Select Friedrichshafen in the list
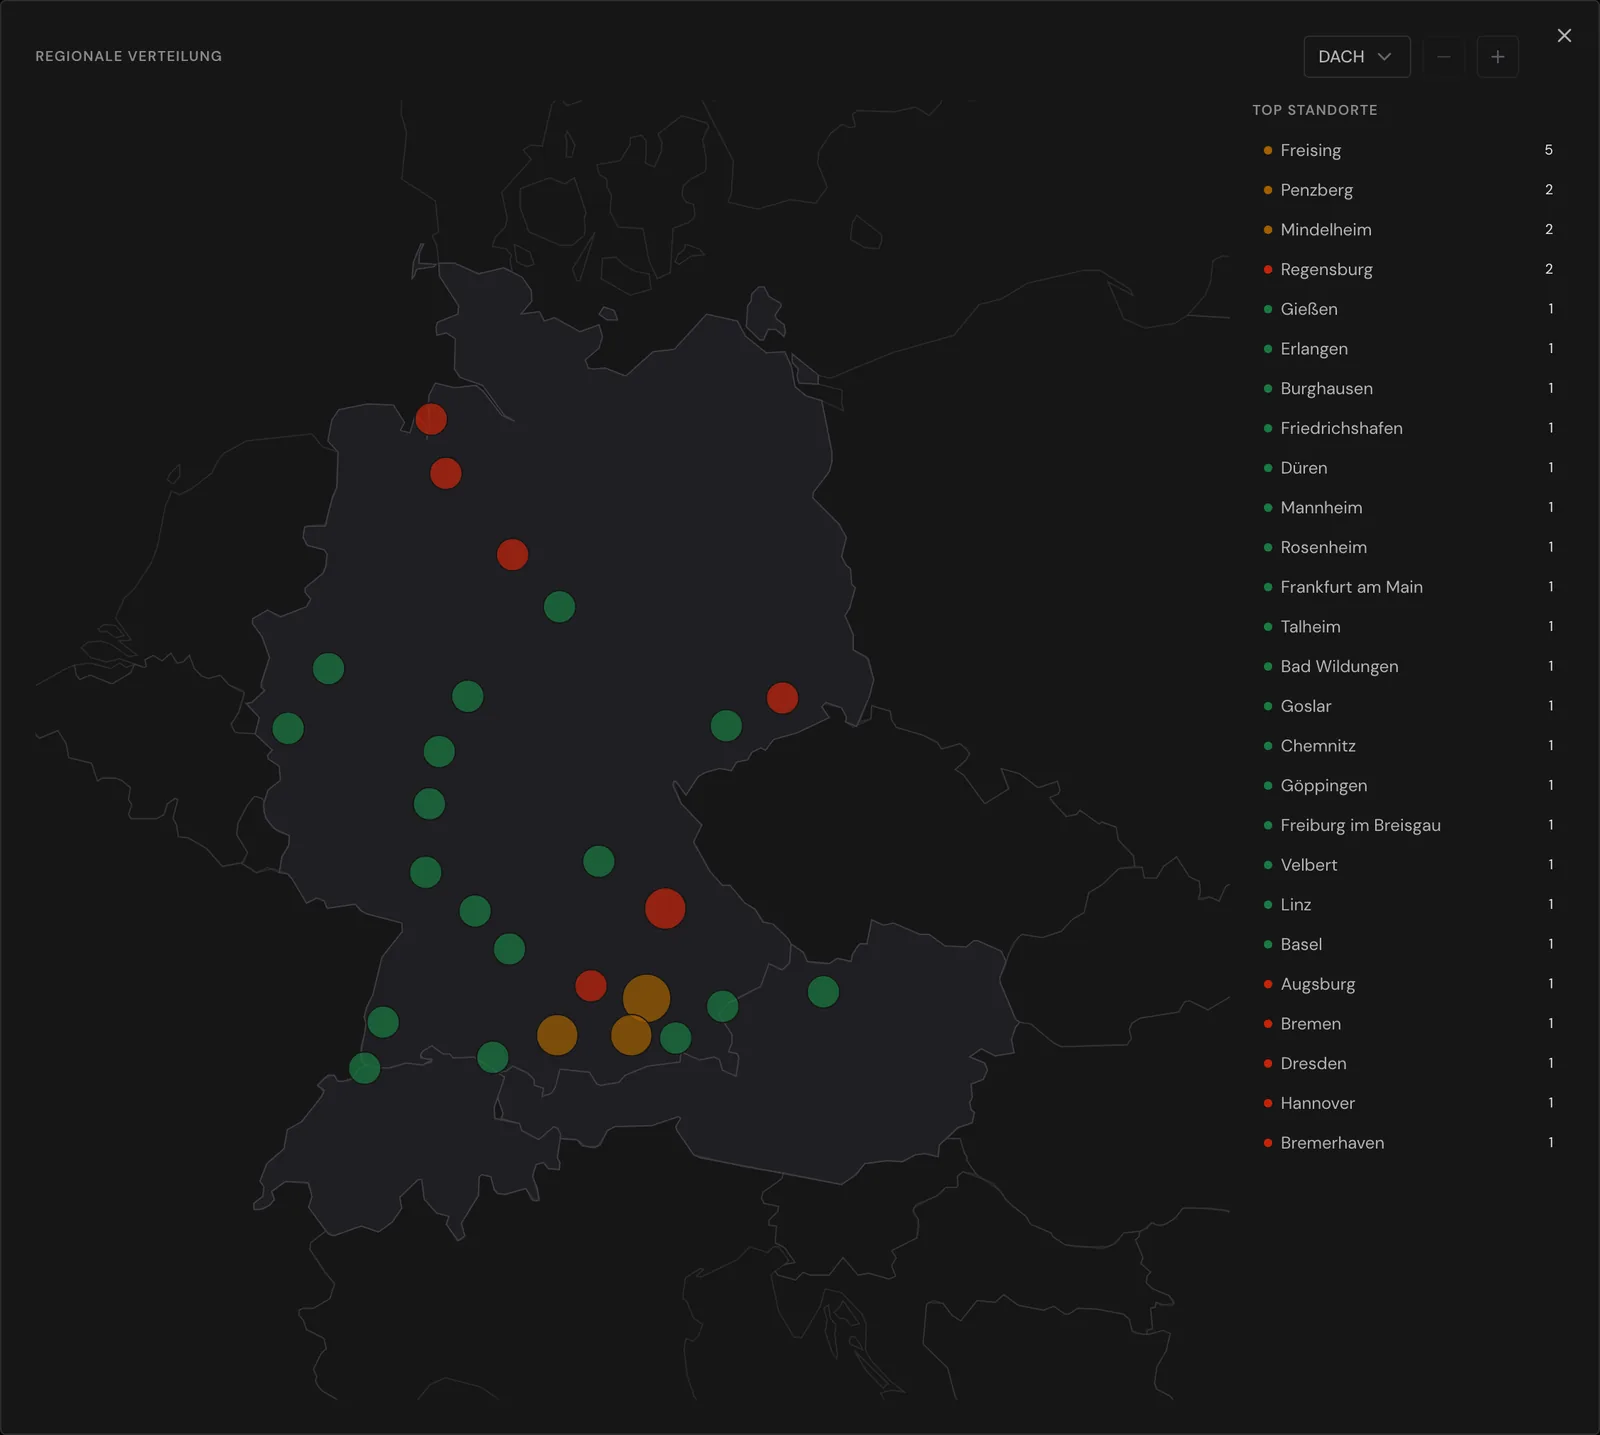 [1408, 428]
